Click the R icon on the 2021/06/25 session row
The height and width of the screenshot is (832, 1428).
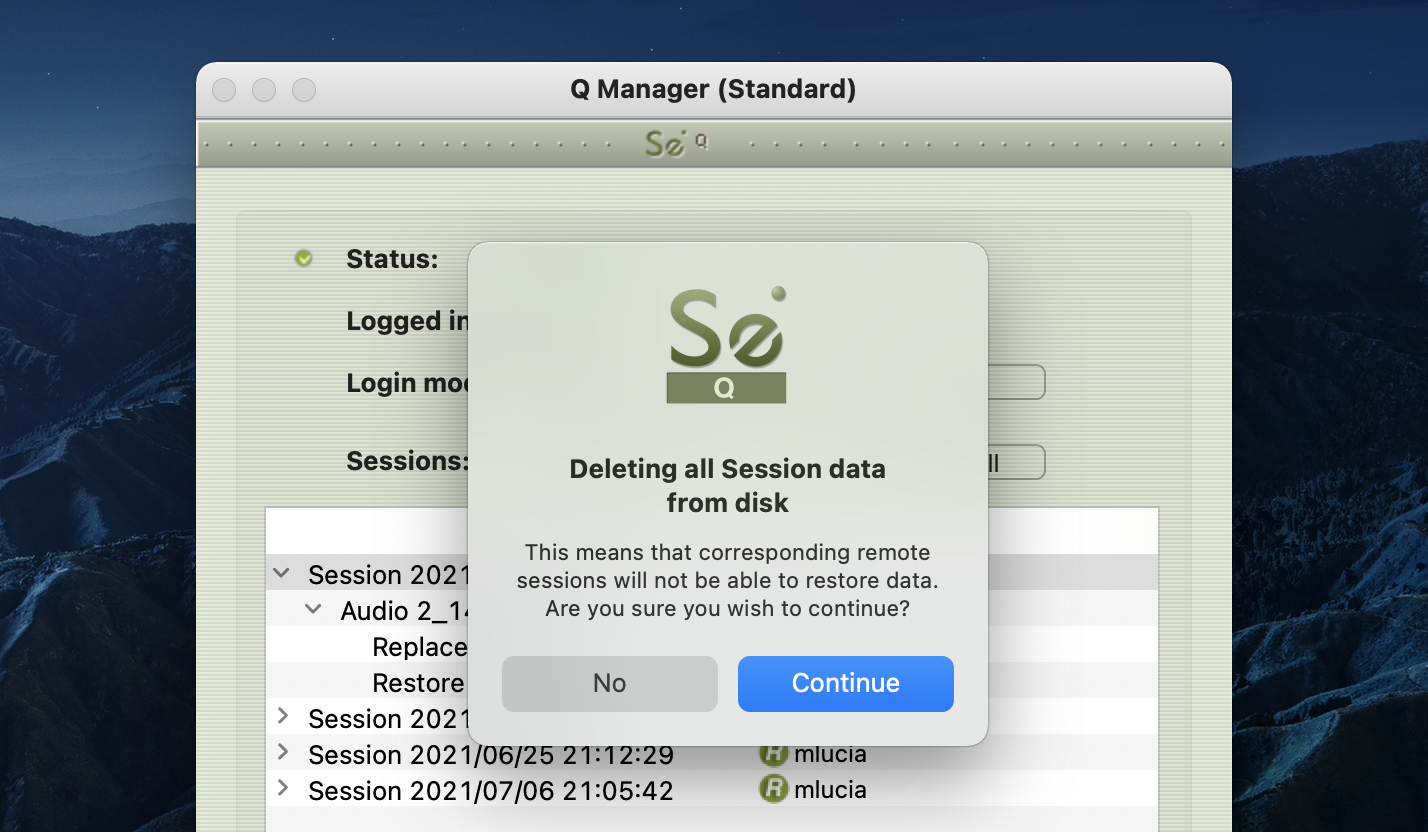point(773,754)
